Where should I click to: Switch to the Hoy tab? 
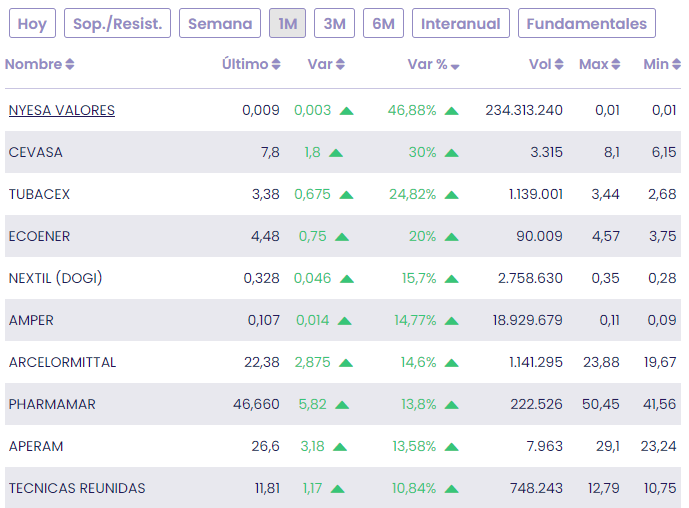click(x=32, y=24)
